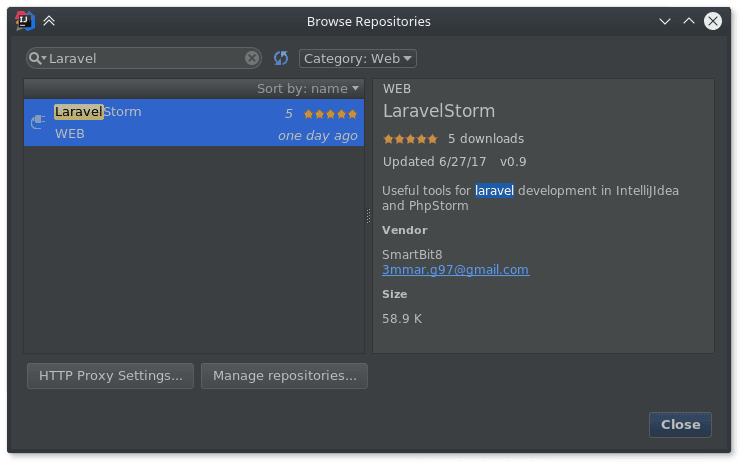The width and height of the screenshot is (744, 466).
Task: Click the star rating in plugin details
Action: 410,139
